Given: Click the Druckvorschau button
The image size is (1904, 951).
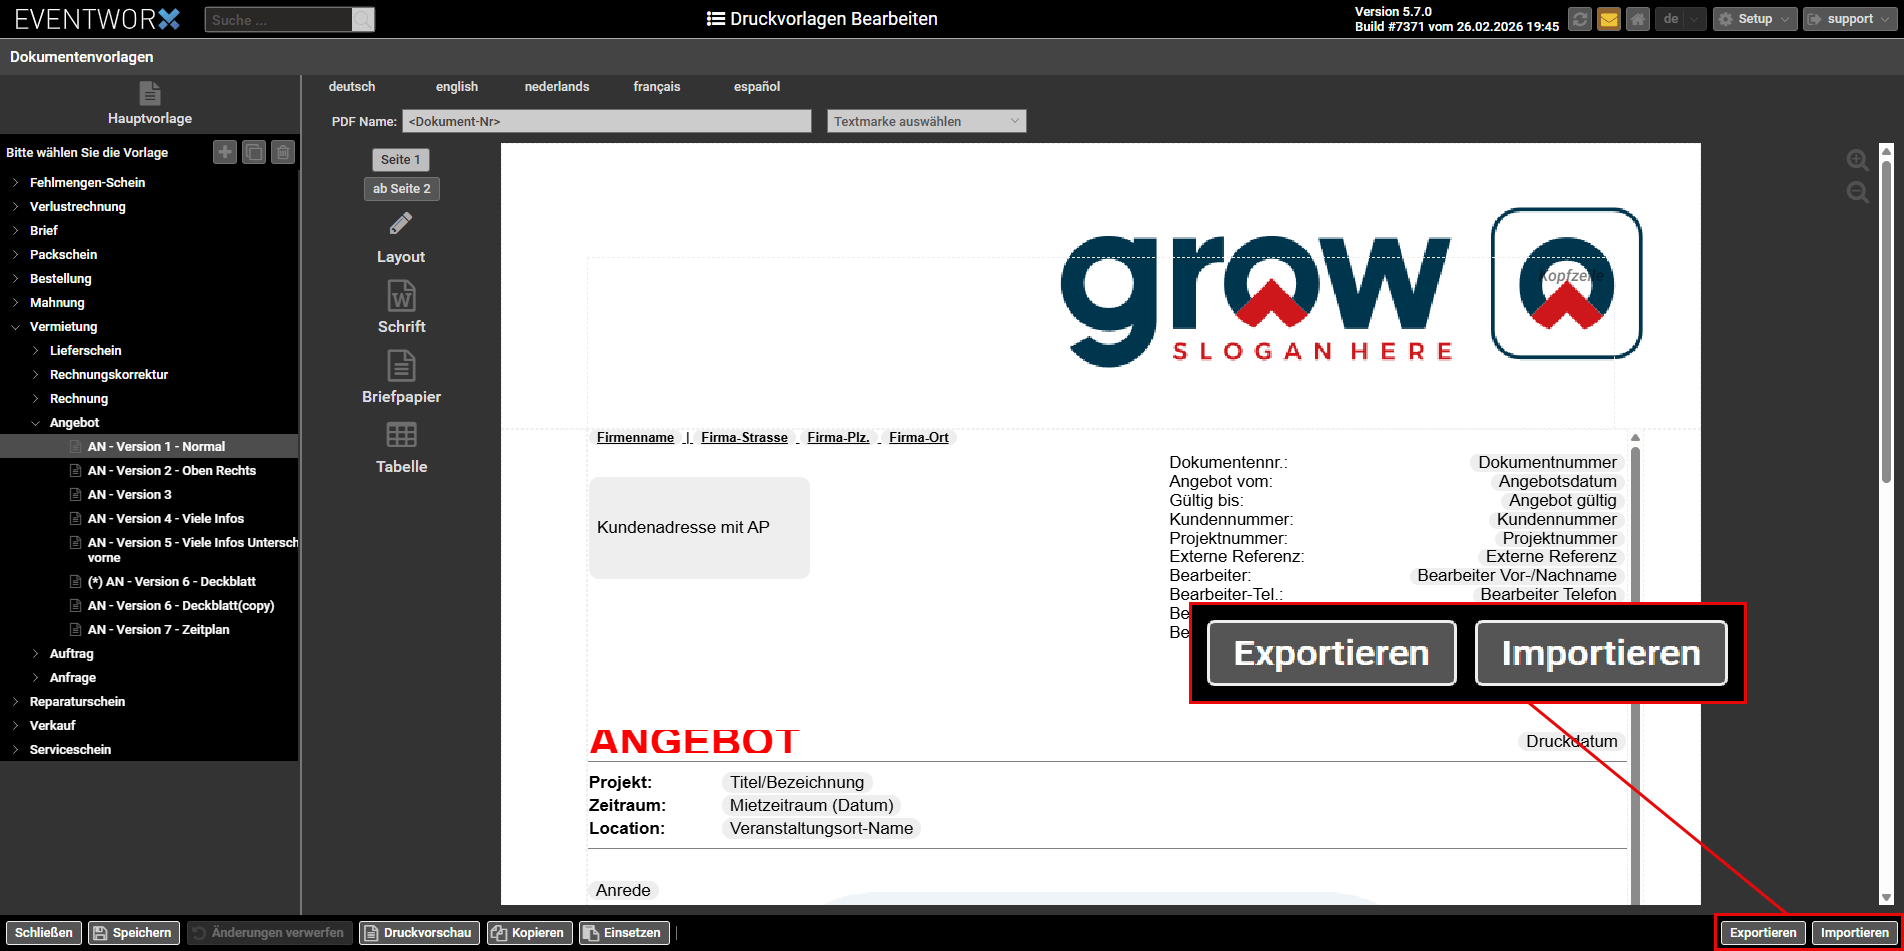Looking at the screenshot, I should pos(419,933).
